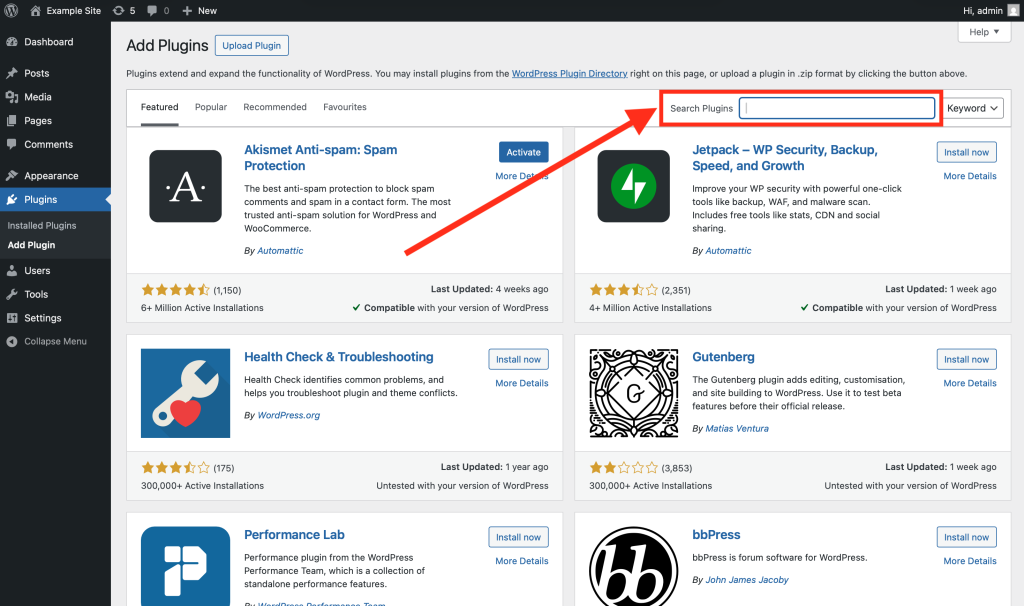The height and width of the screenshot is (606, 1024).
Task: Open the Appearance menu in sidebar
Action: click(51, 176)
